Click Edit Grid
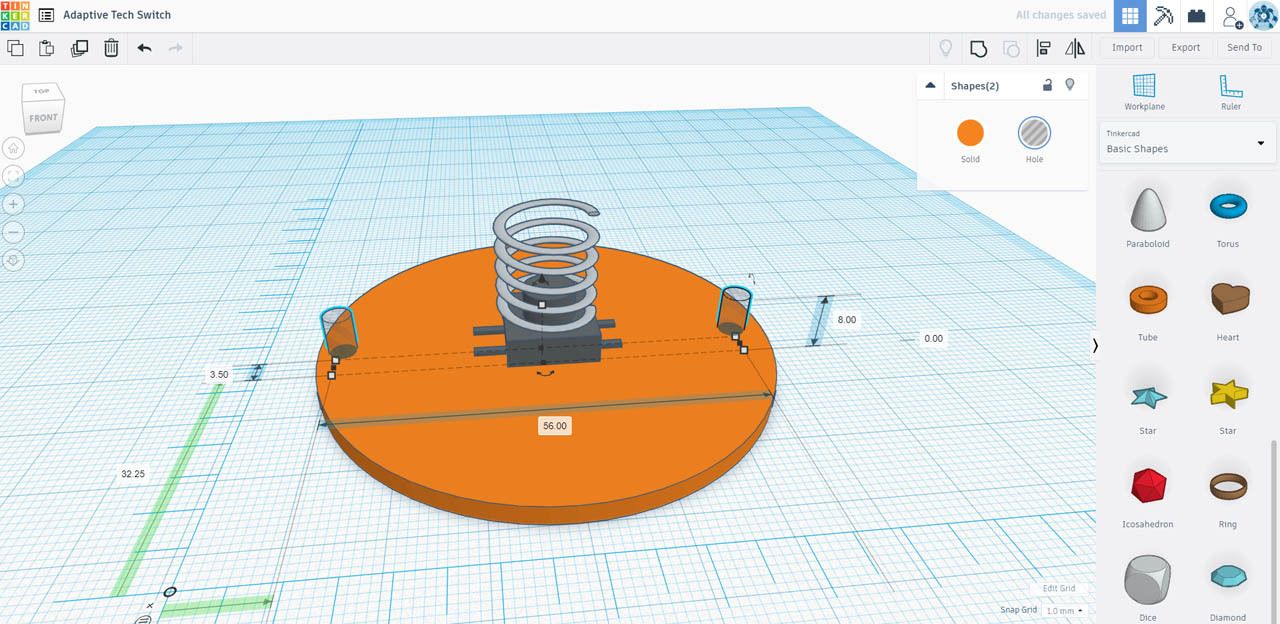 tap(1061, 588)
